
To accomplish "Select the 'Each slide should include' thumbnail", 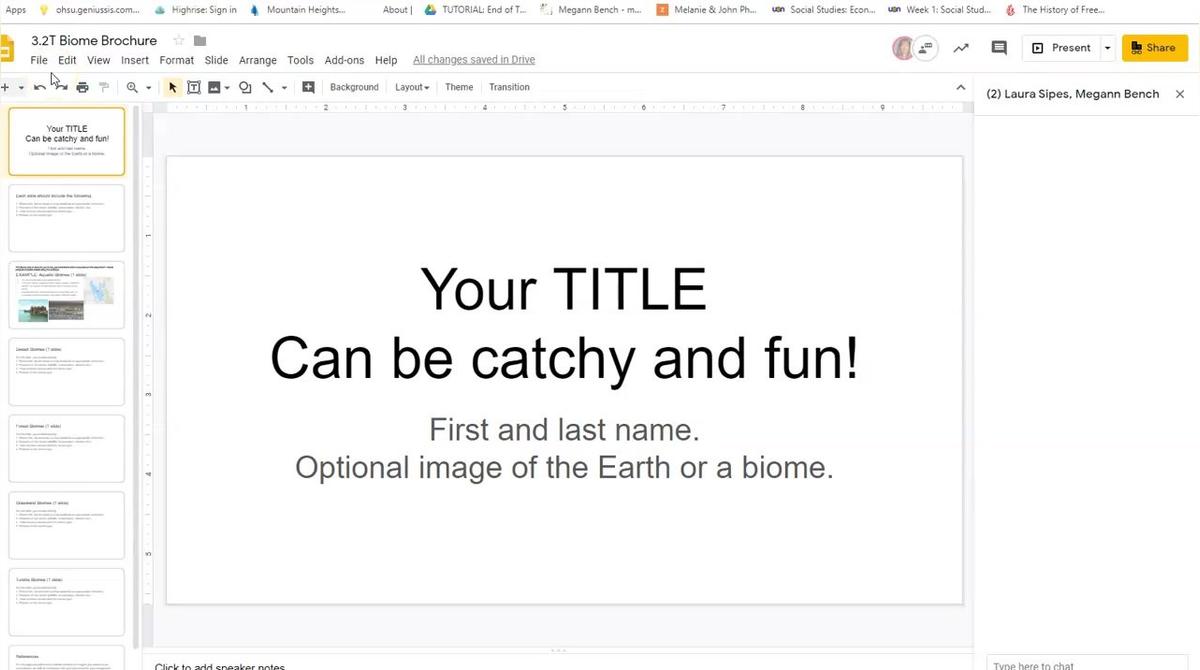I will pyautogui.click(x=67, y=218).
